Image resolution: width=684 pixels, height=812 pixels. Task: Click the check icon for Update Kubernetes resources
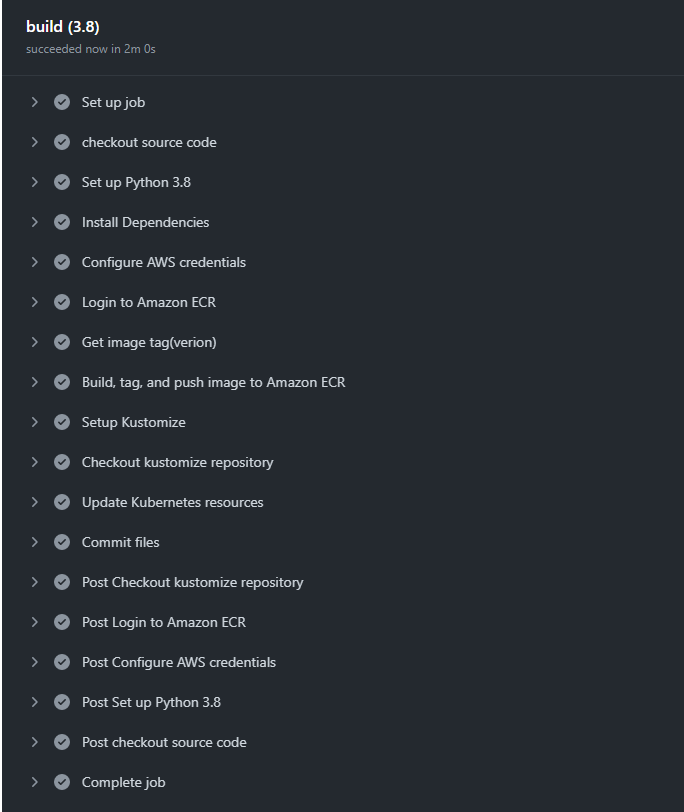[62, 502]
